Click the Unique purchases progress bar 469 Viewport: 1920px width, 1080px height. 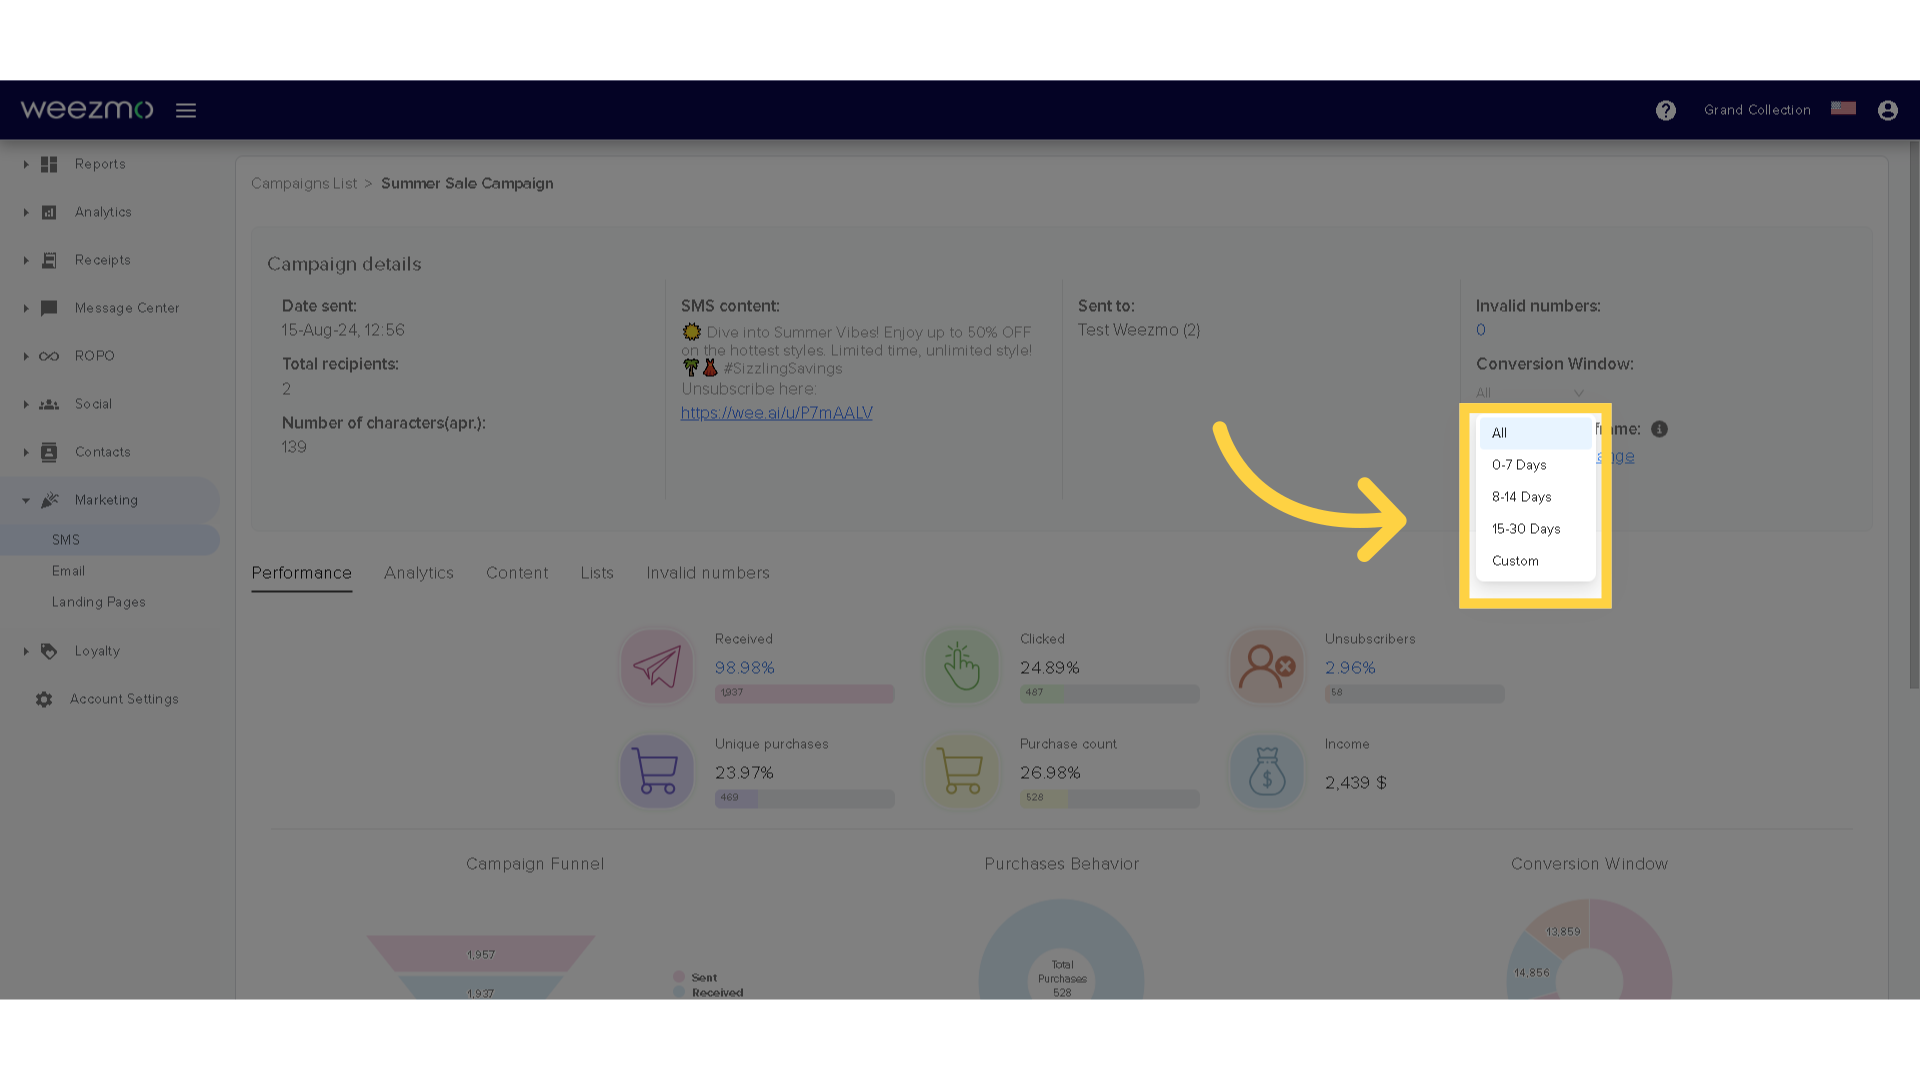[804, 798]
